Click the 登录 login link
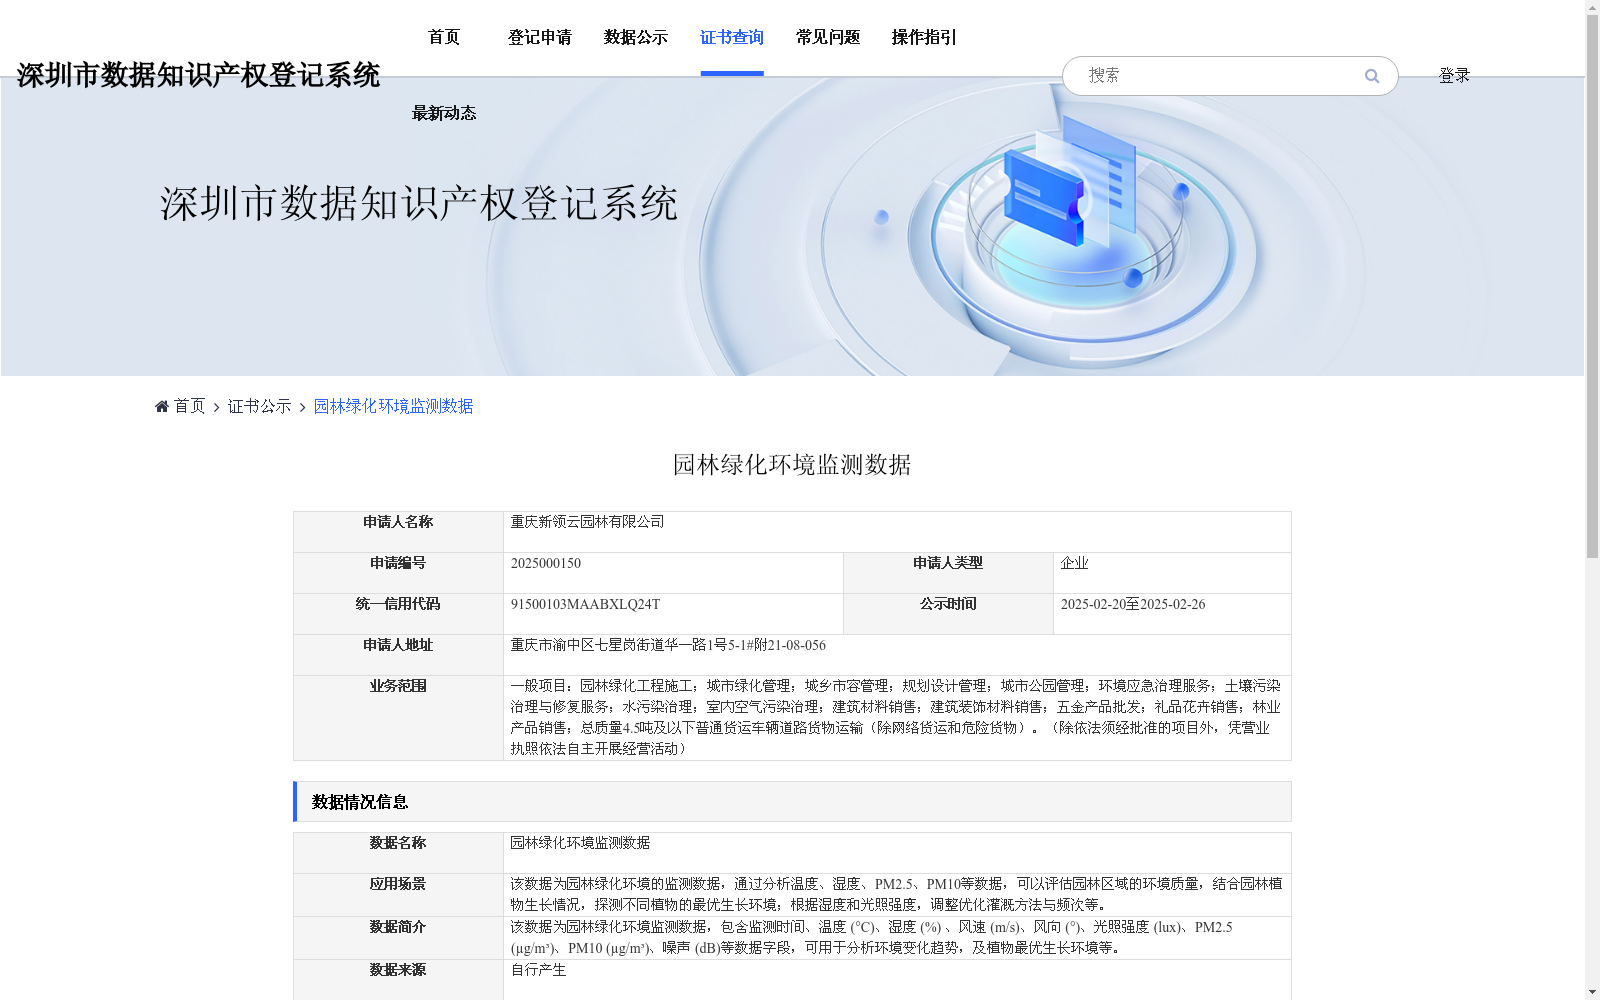1600x1000 pixels. pos(1454,76)
